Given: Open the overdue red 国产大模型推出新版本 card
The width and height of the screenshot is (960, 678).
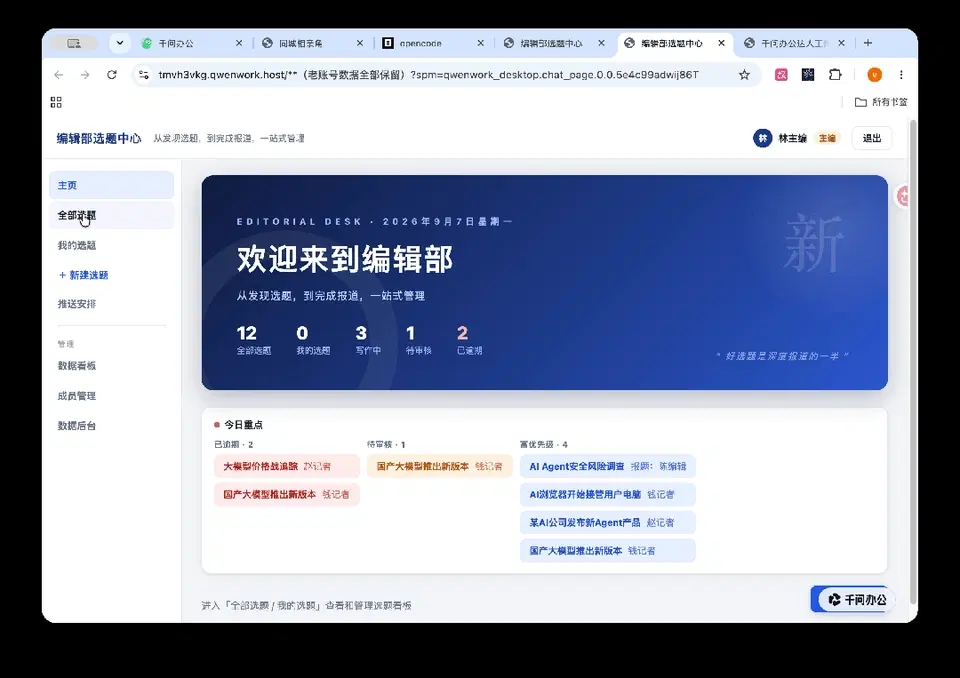Looking at the screenshot, I should click(x=287, y=494).
